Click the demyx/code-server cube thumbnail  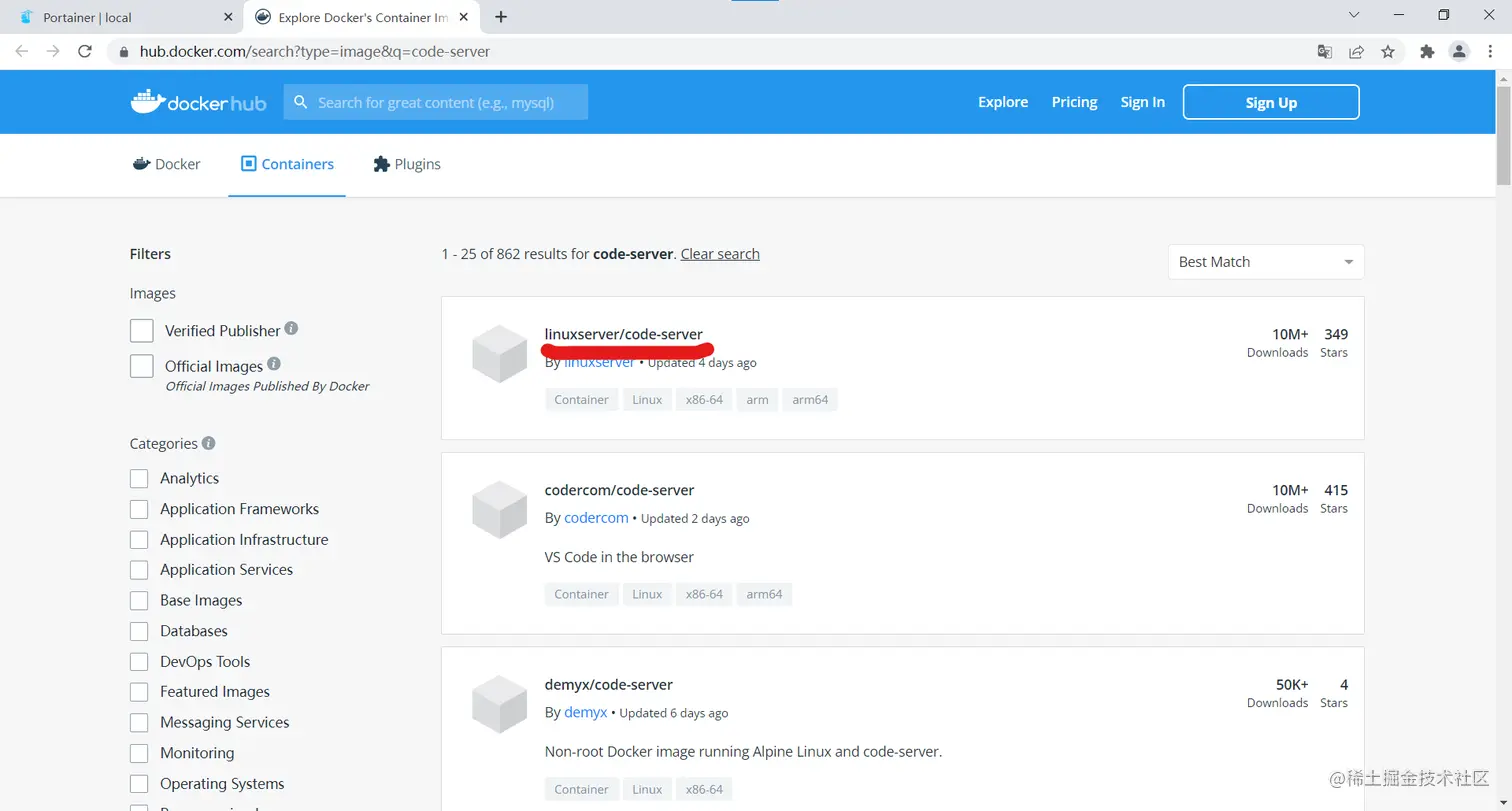click(x=499, y=705)
